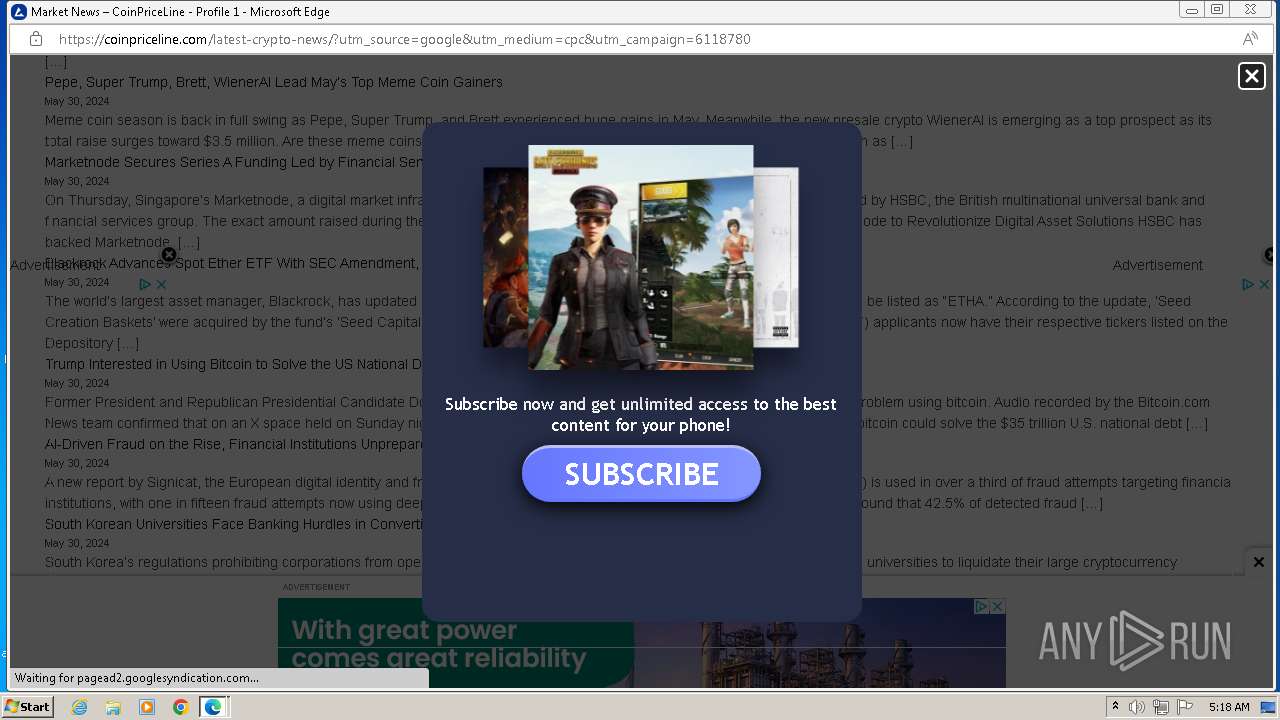Open 'Trump Interested in Using Bitcoin' headline

click(234, 364)
